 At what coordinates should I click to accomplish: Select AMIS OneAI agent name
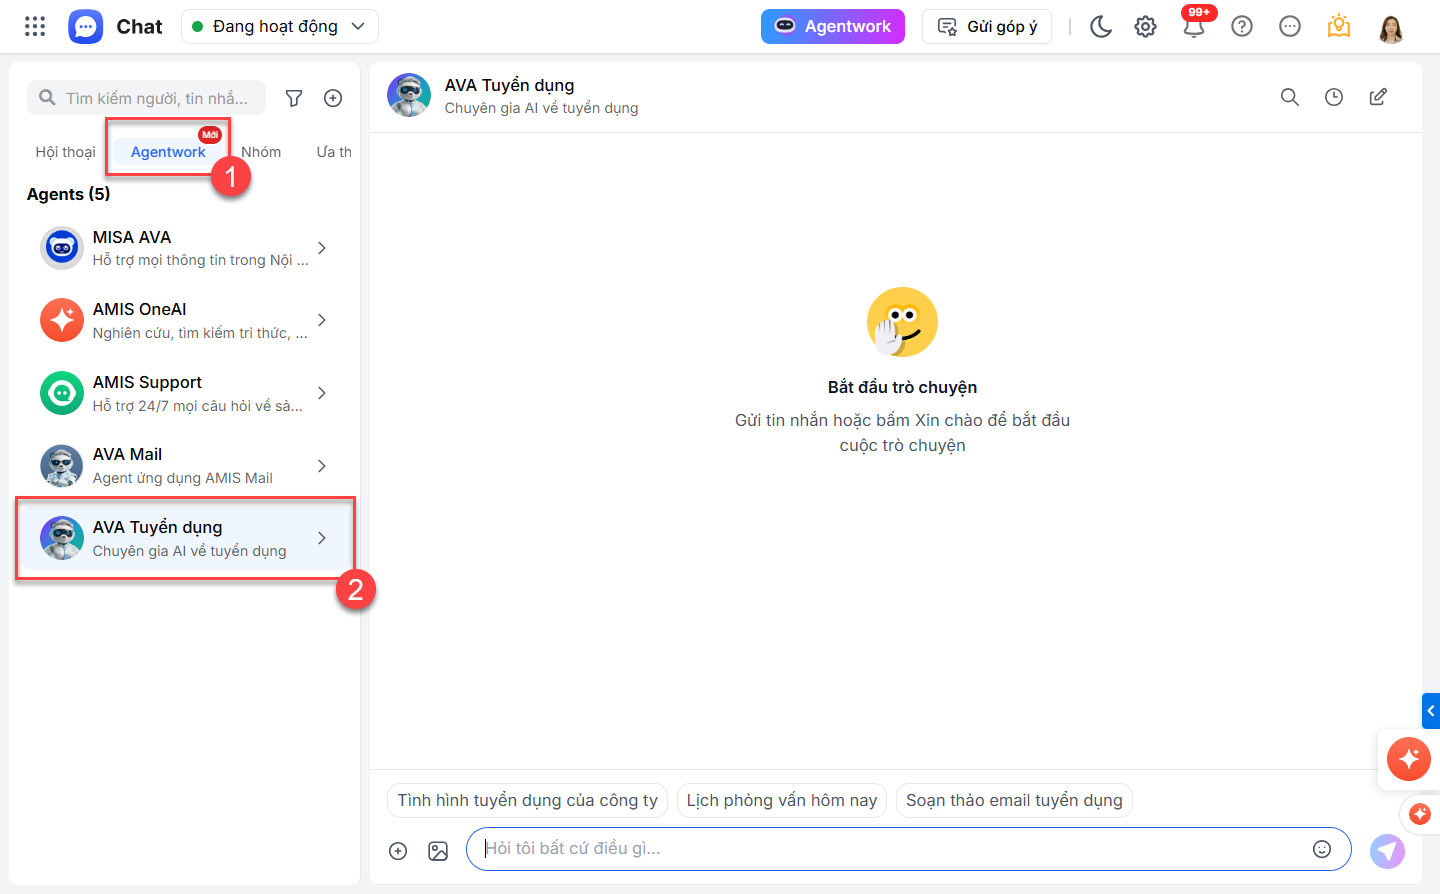(140, 309)
